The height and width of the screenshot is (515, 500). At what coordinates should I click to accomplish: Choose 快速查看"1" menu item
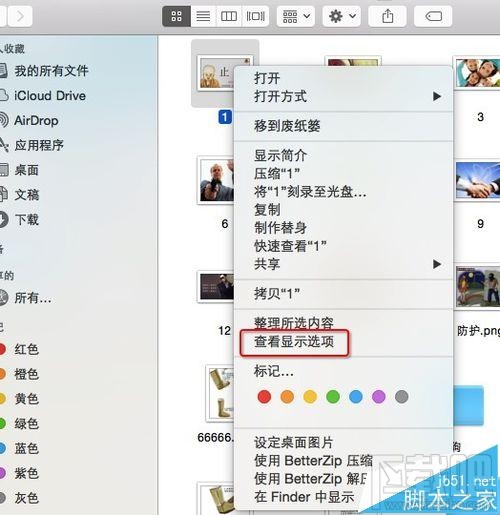point(343,246)
